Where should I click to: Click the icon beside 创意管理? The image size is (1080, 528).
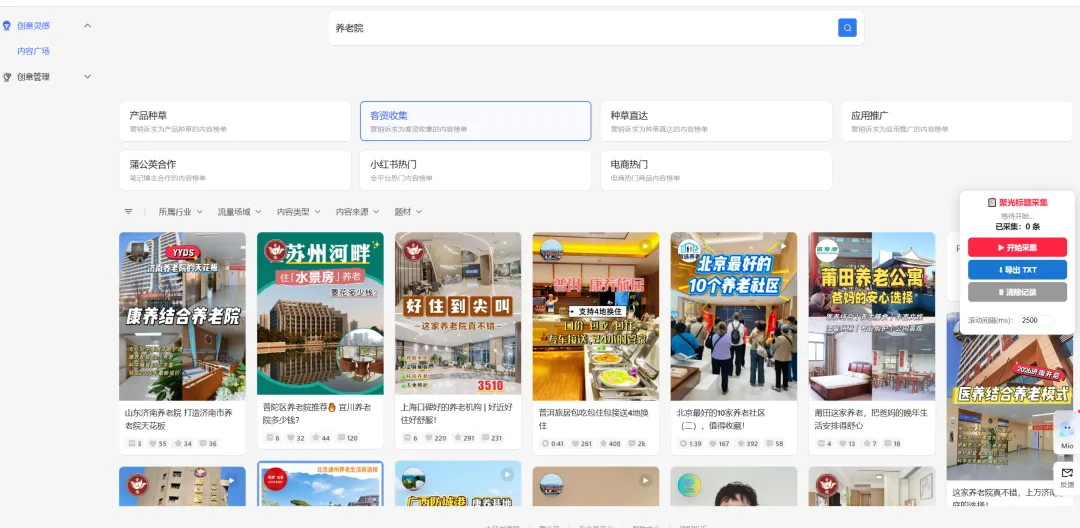pos(7,77)
